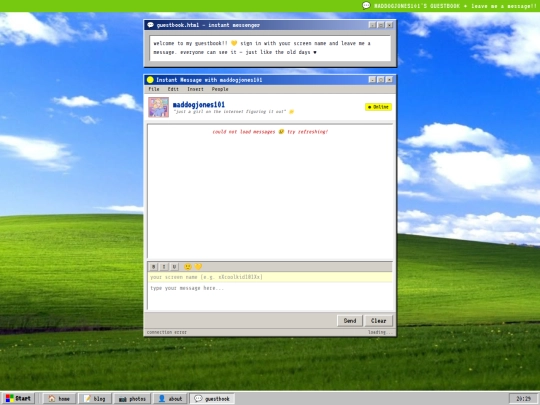Toggle underline formatting button in message toolbar

coord(174,267)
